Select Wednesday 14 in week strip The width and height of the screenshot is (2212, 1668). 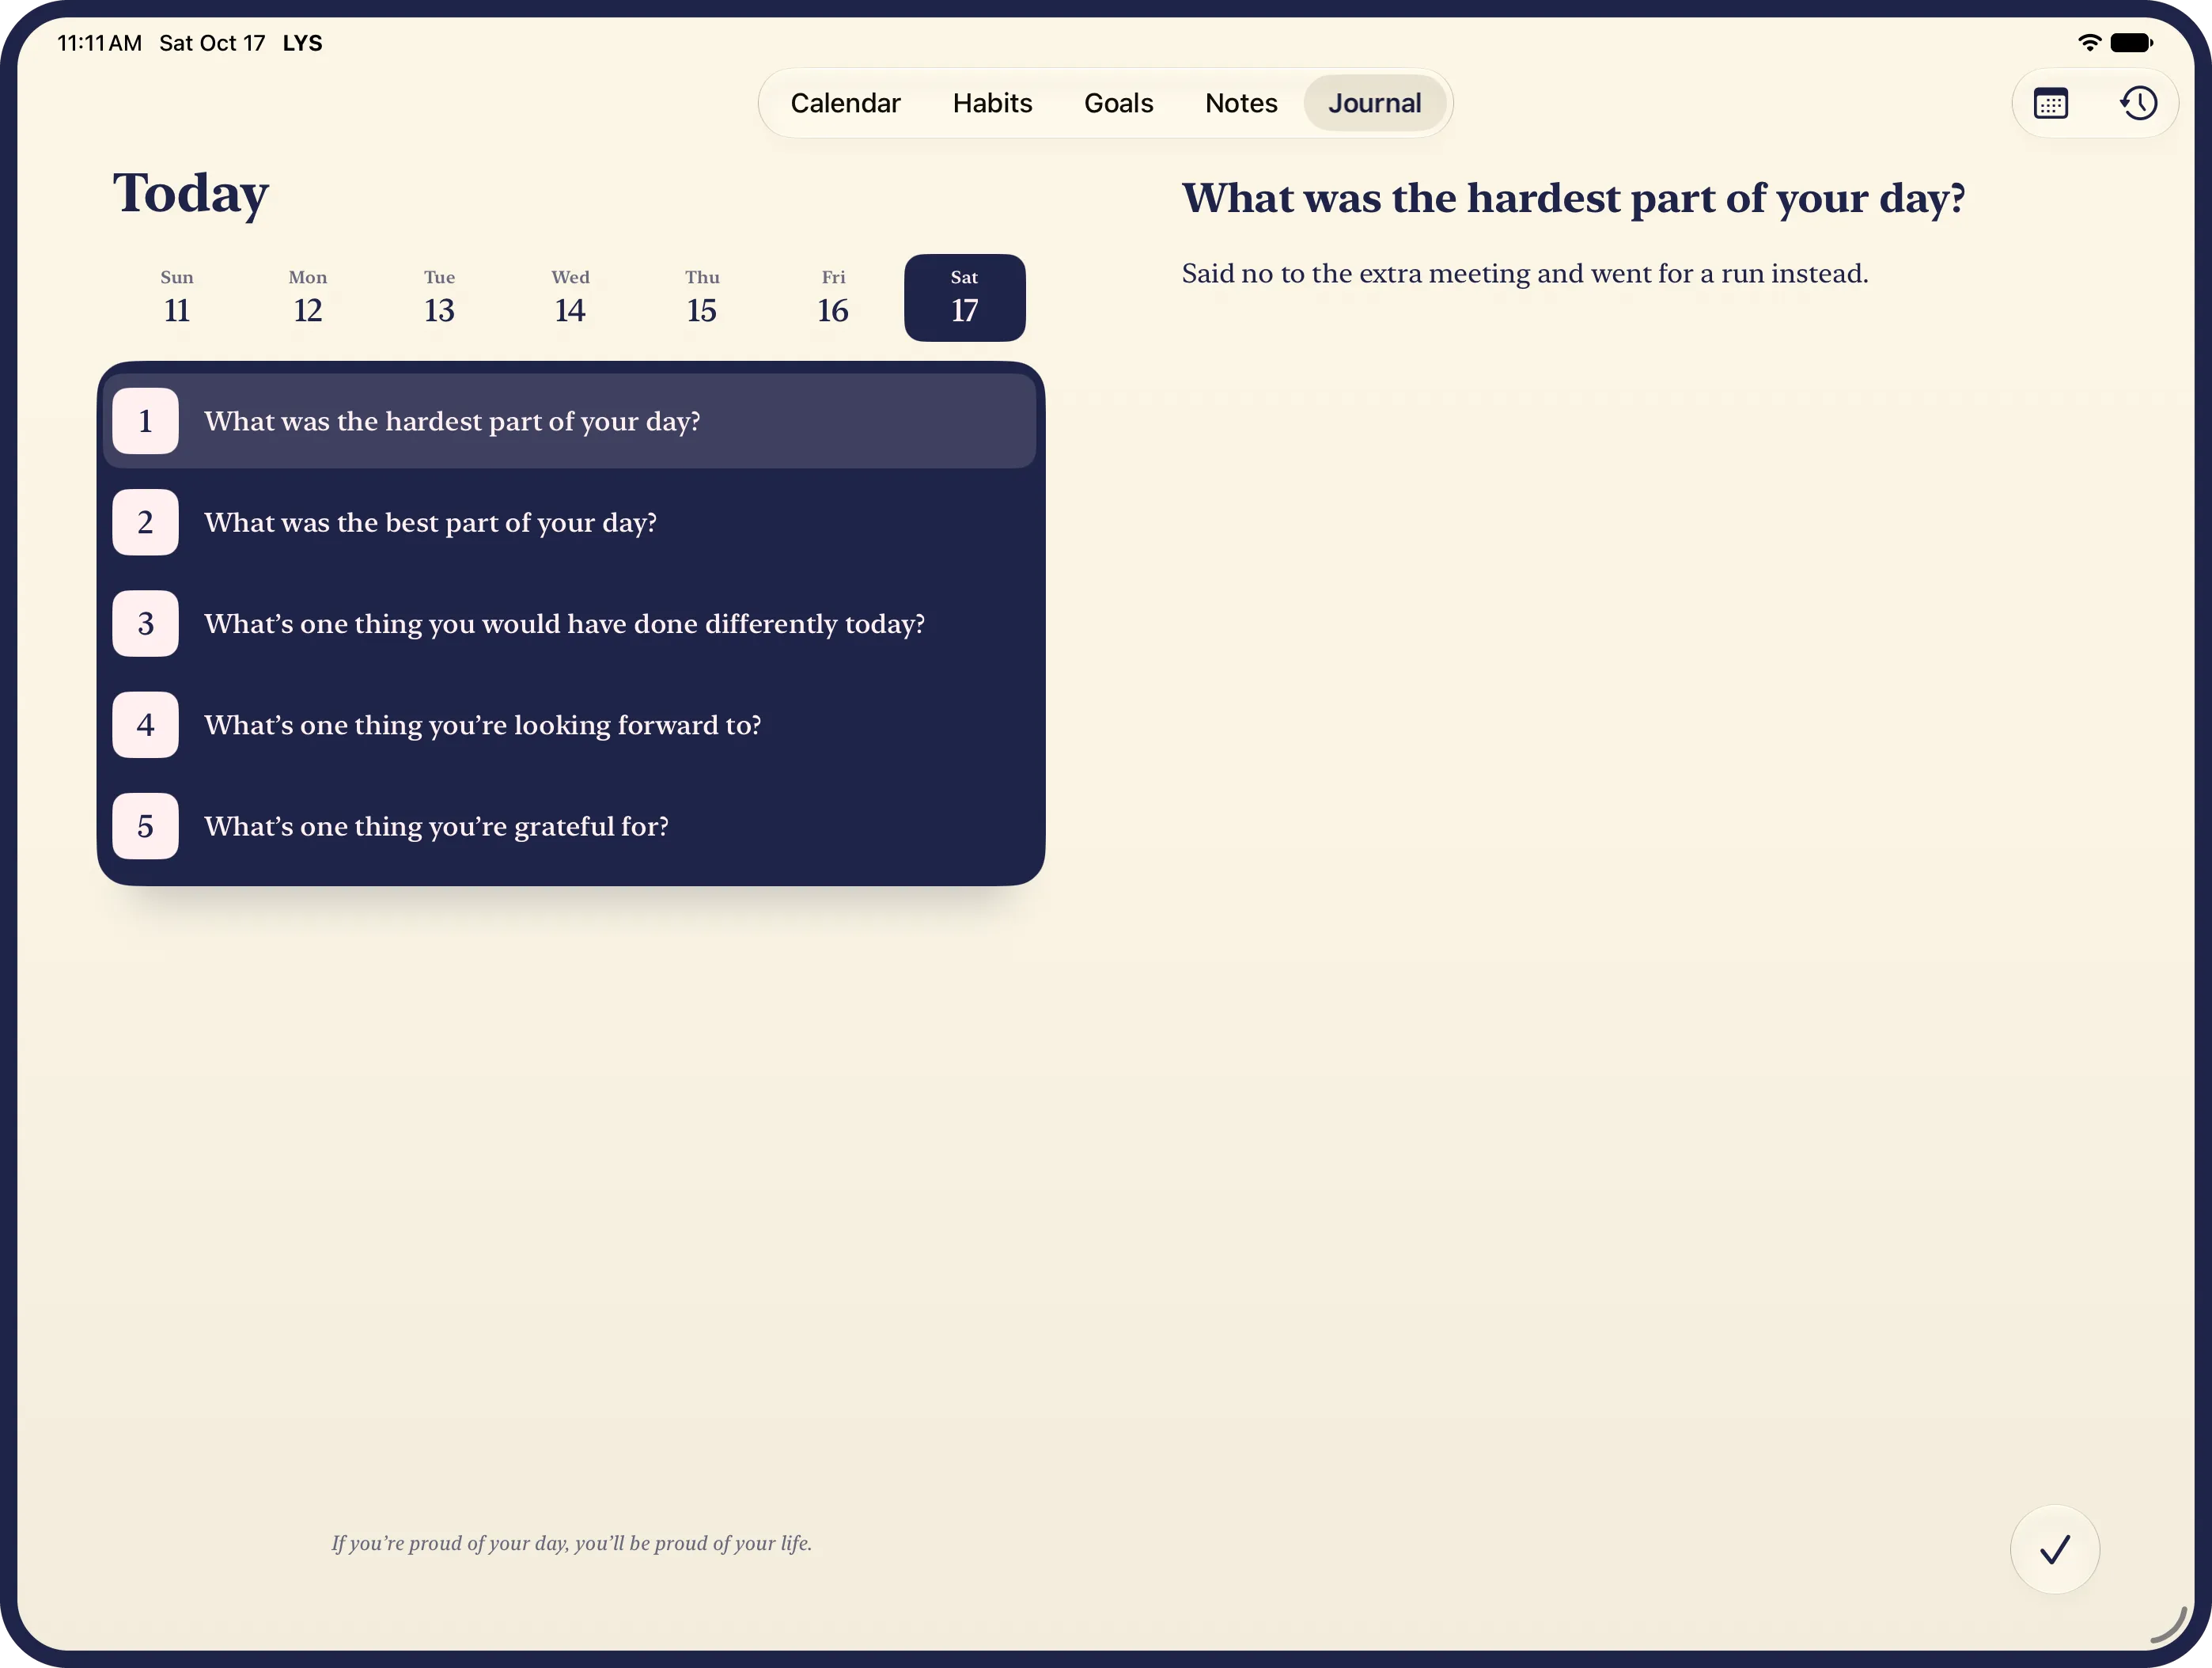pos(570,298)
